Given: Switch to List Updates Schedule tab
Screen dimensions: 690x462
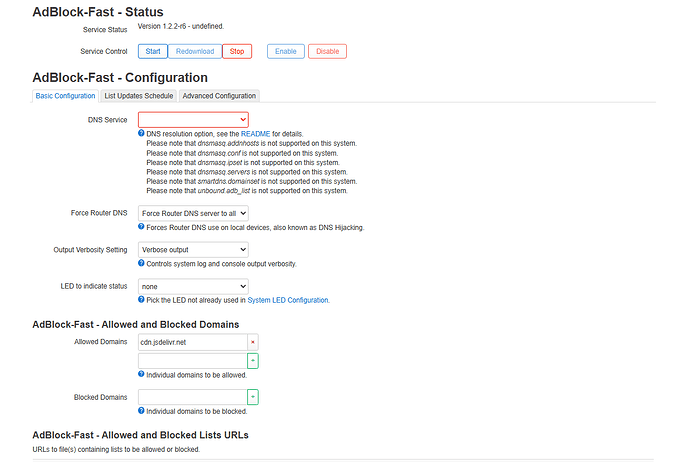Looking at the screenshot, I should [139, 96].
